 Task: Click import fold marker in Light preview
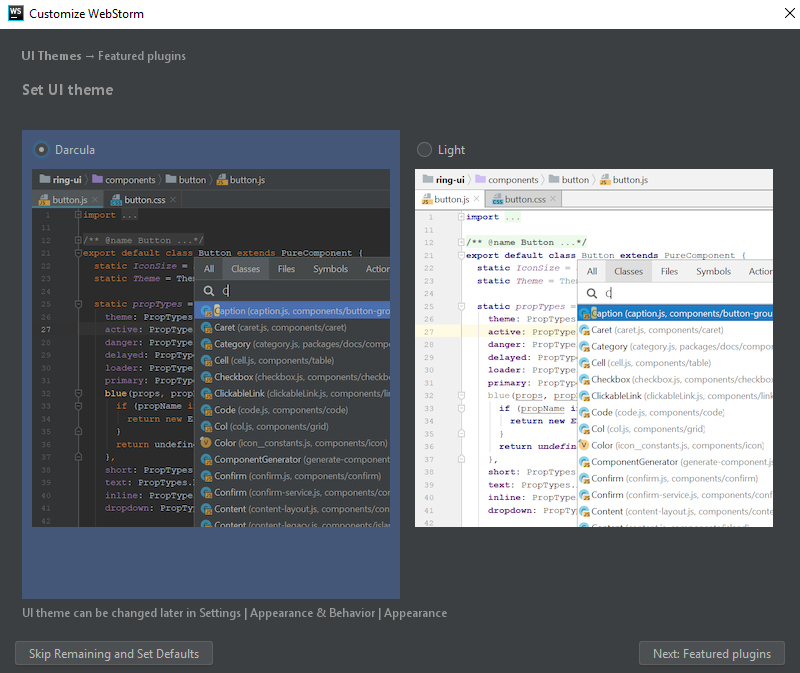461,217
